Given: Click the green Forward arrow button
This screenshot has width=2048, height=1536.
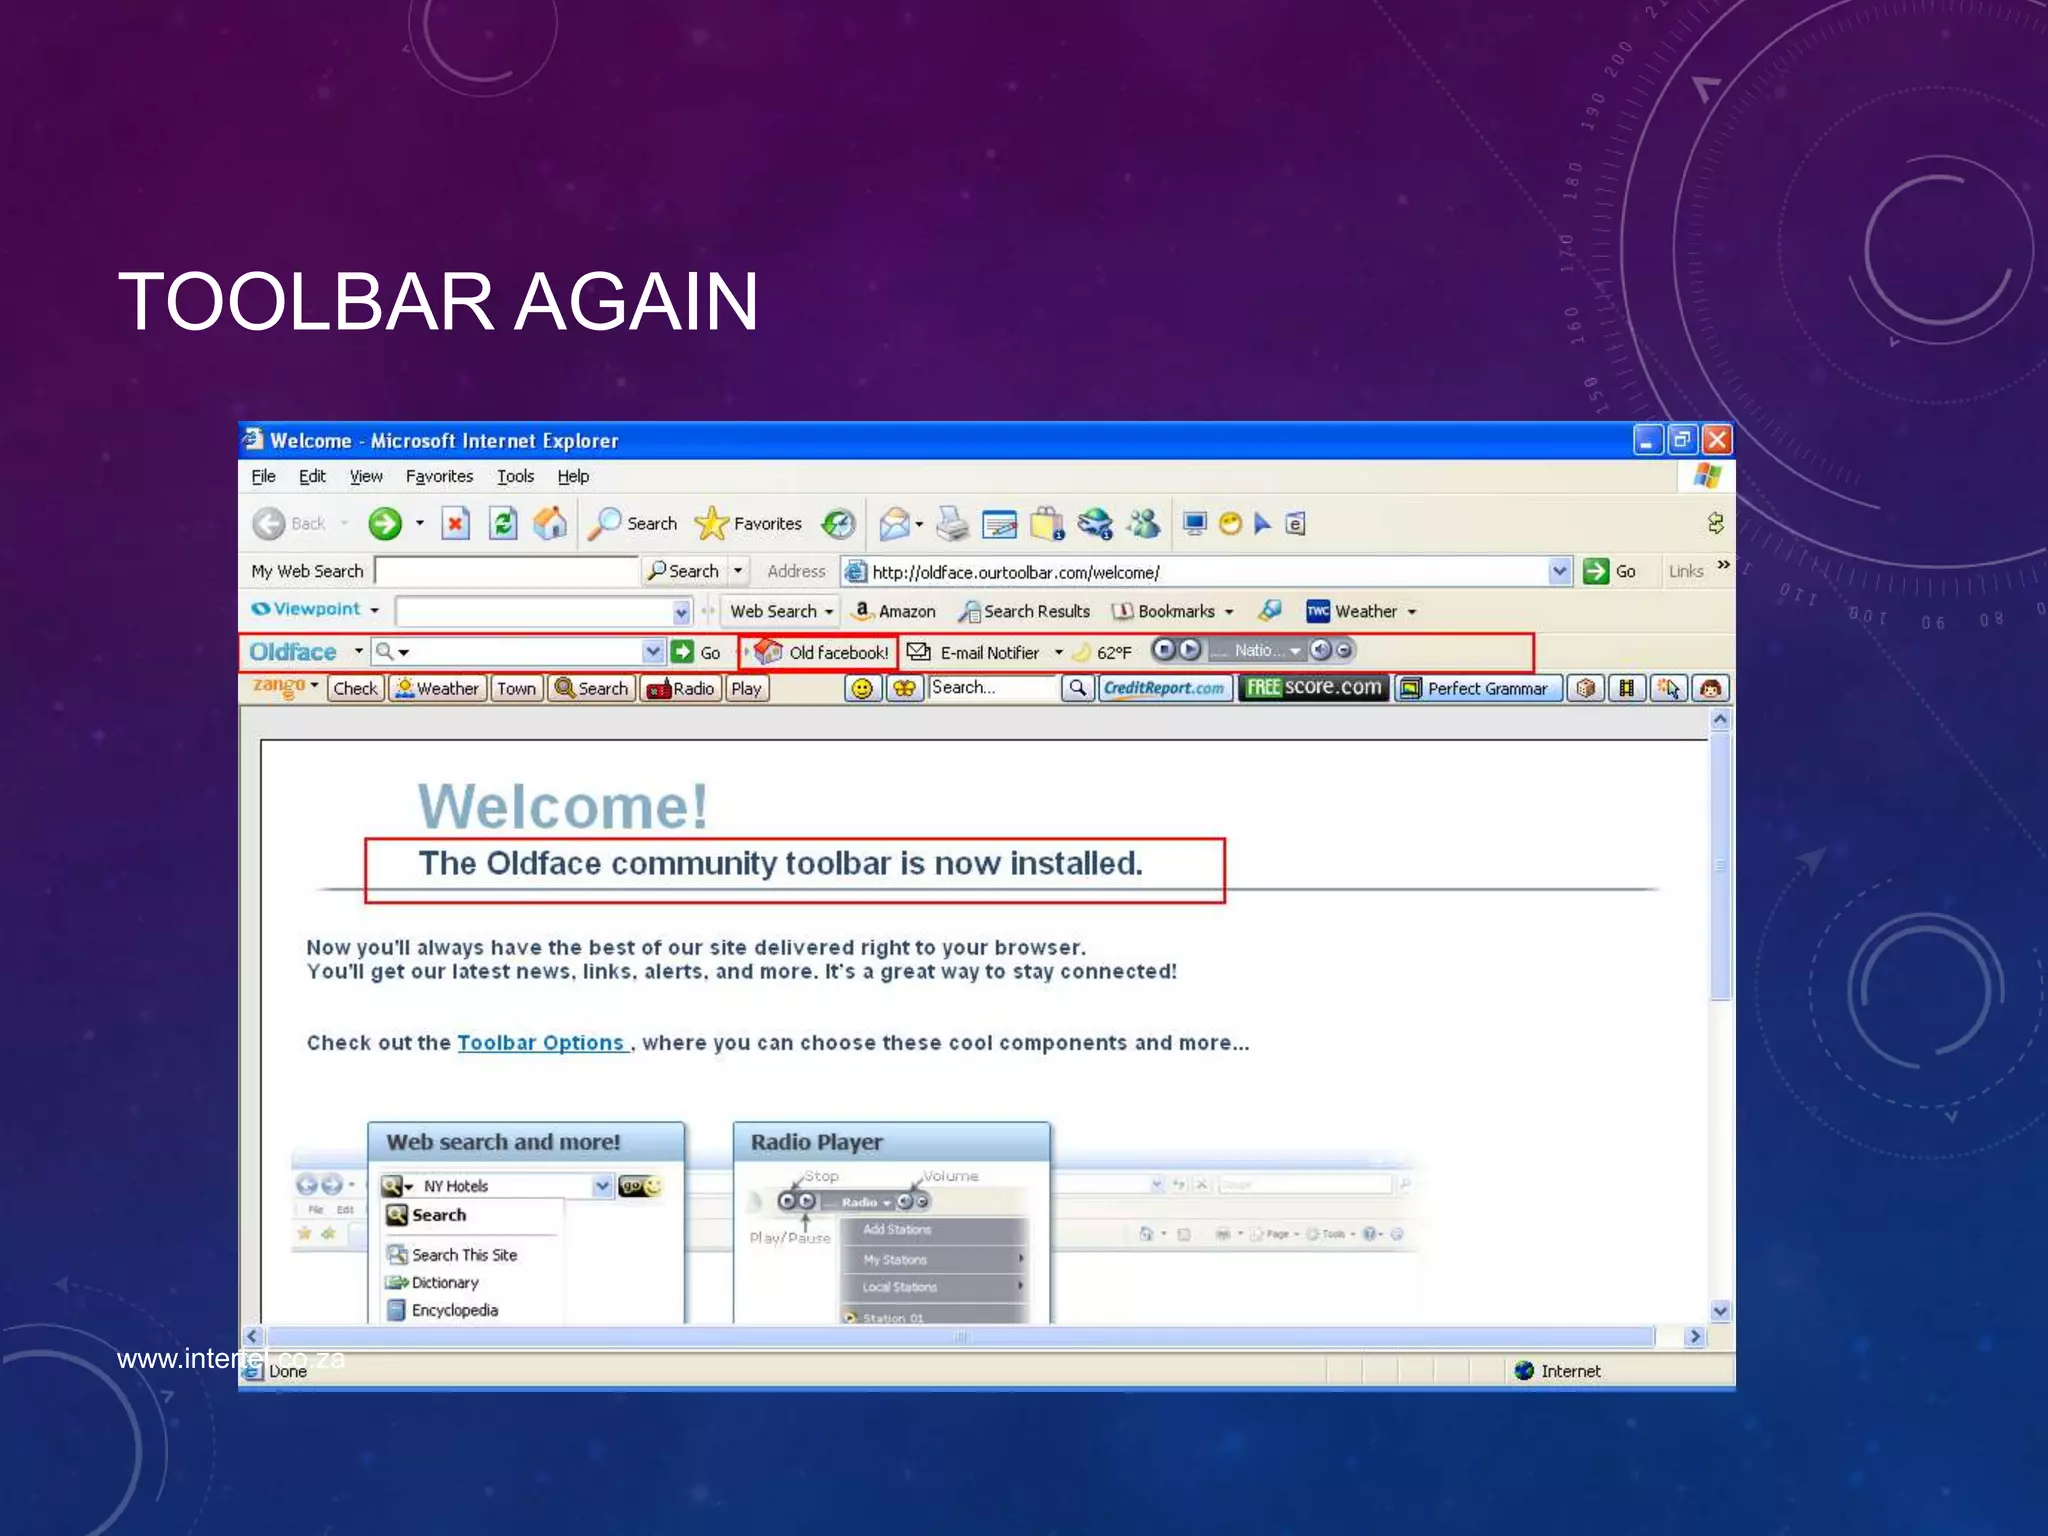Looking at the screenshot, I should click(385, 523).
